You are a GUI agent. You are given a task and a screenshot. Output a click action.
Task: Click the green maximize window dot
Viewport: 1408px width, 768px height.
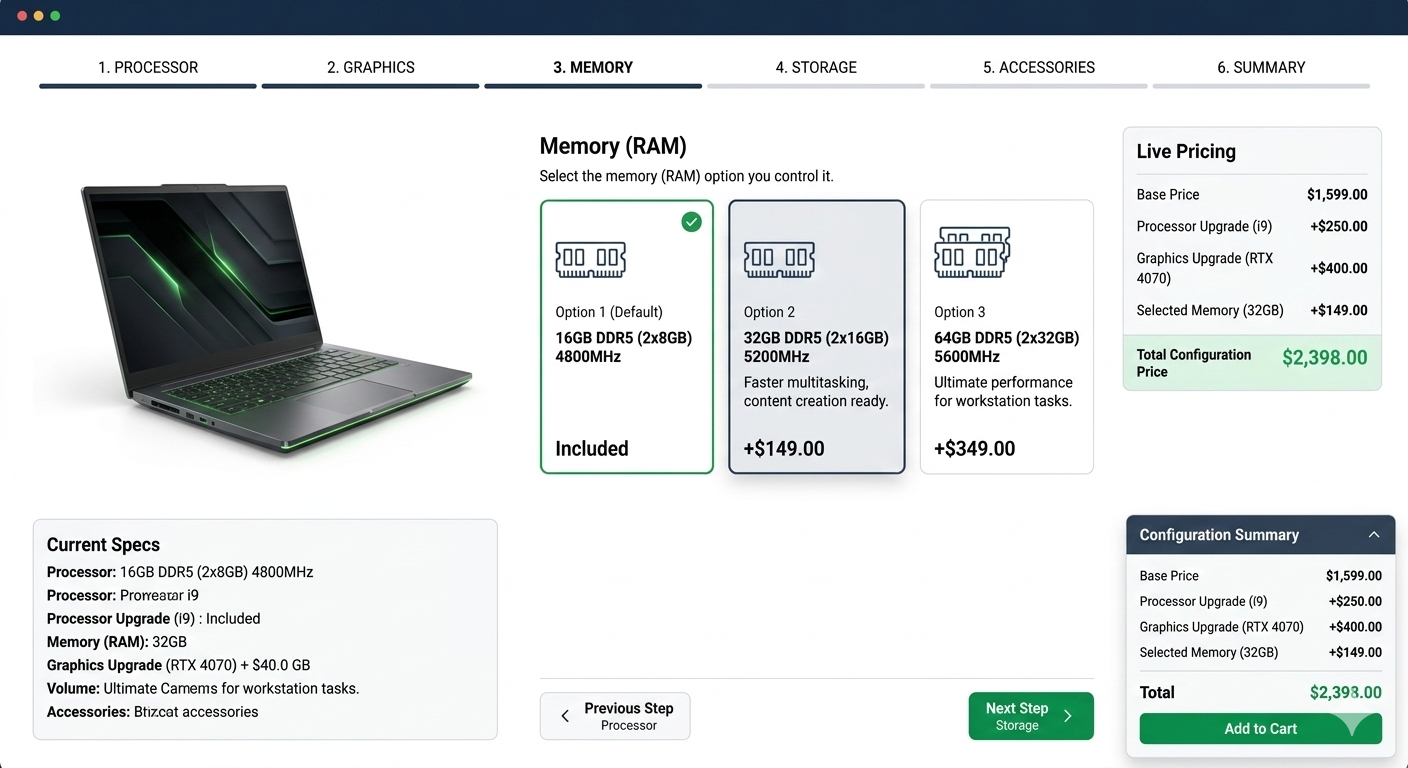[x=55, y=16]
